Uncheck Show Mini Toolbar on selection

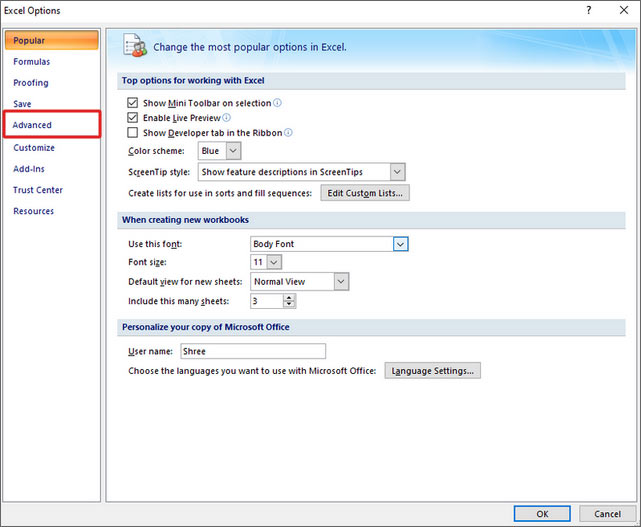coord(132,103)
